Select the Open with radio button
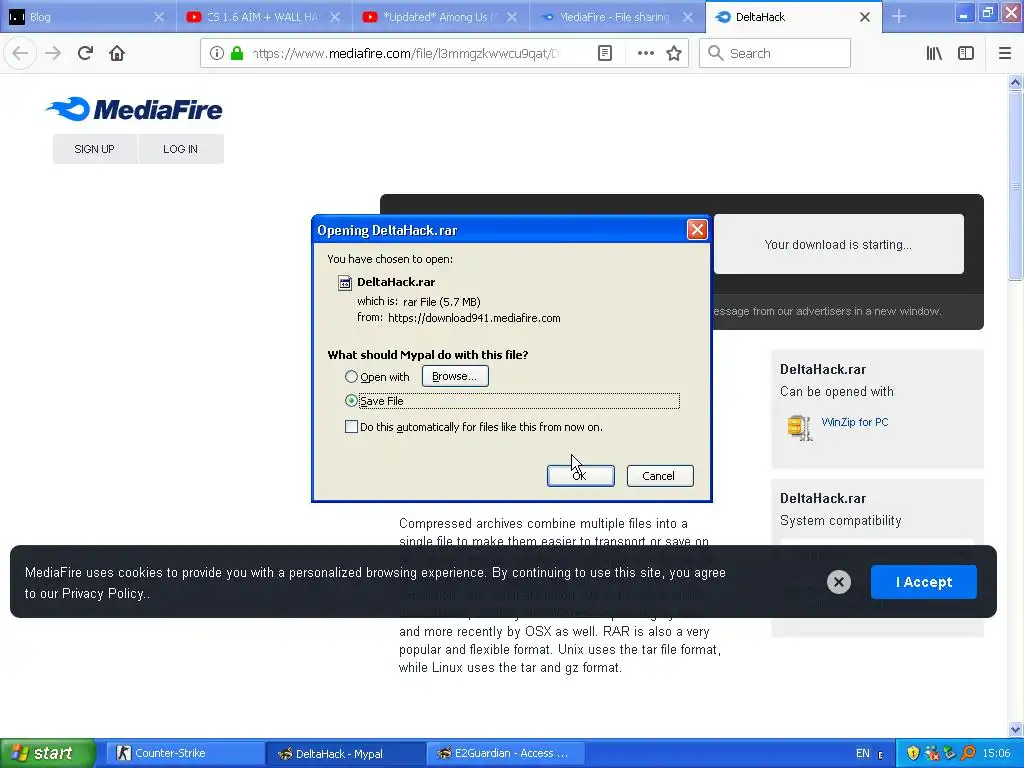This screenshot has width=1024, height=768. (351, 377)
